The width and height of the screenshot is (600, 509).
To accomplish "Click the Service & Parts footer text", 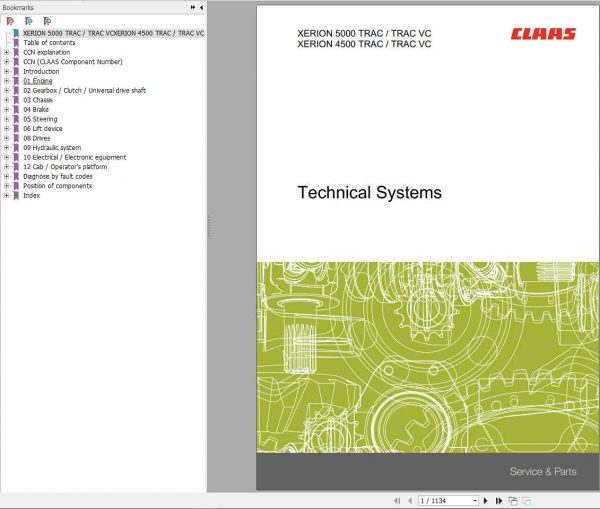I will point(543,471).
